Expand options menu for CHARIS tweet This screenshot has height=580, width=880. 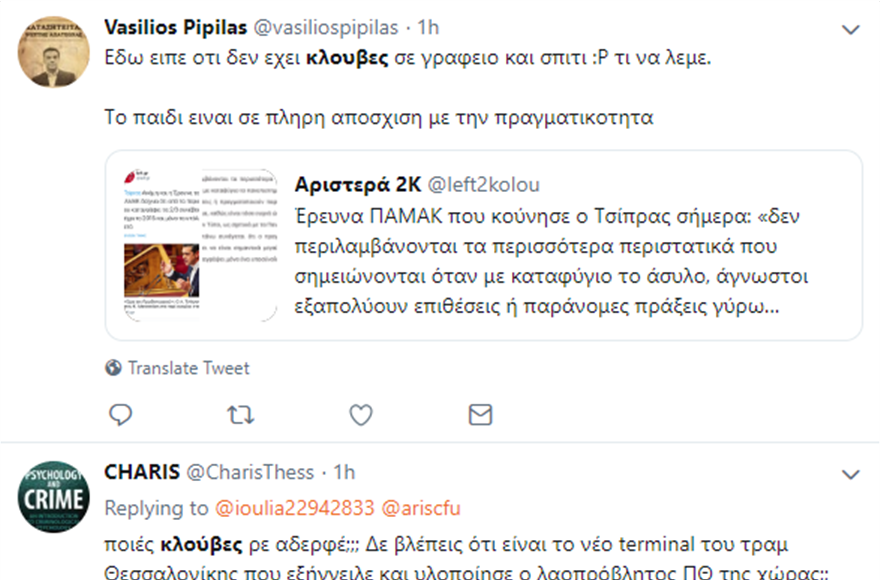point(850,473)
